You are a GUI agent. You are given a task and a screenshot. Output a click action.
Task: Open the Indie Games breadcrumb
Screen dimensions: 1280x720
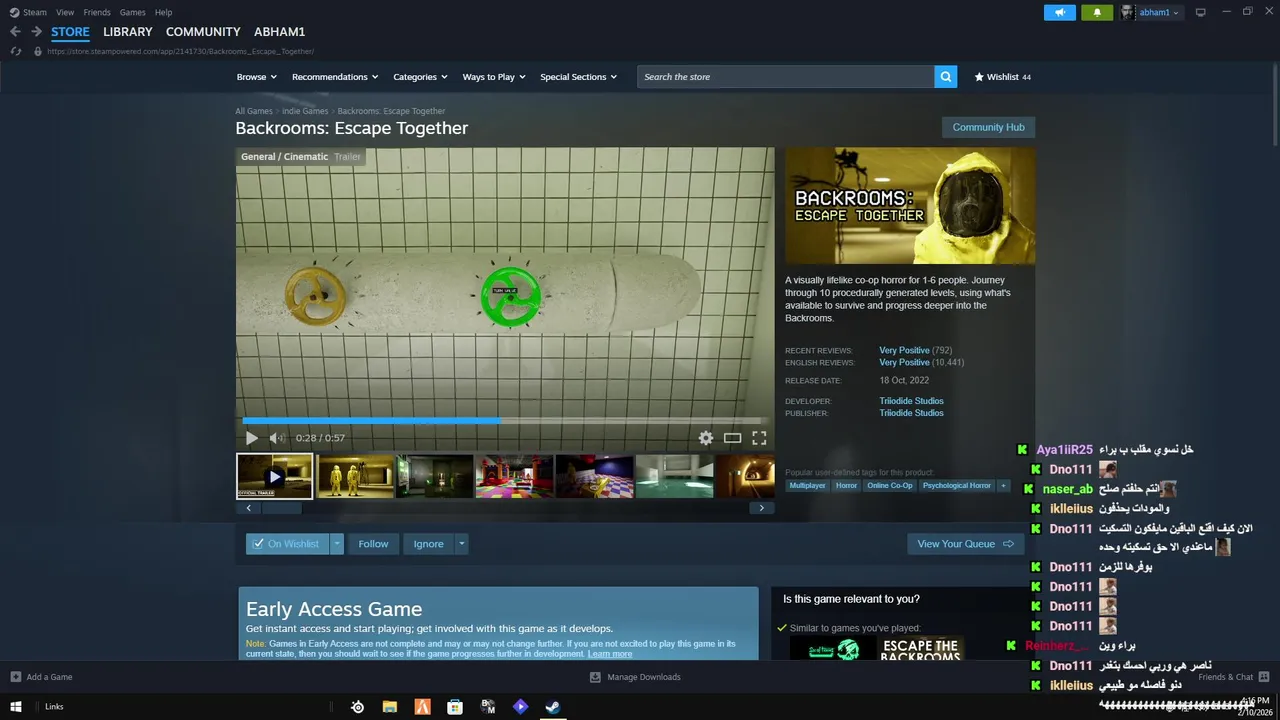305,111
